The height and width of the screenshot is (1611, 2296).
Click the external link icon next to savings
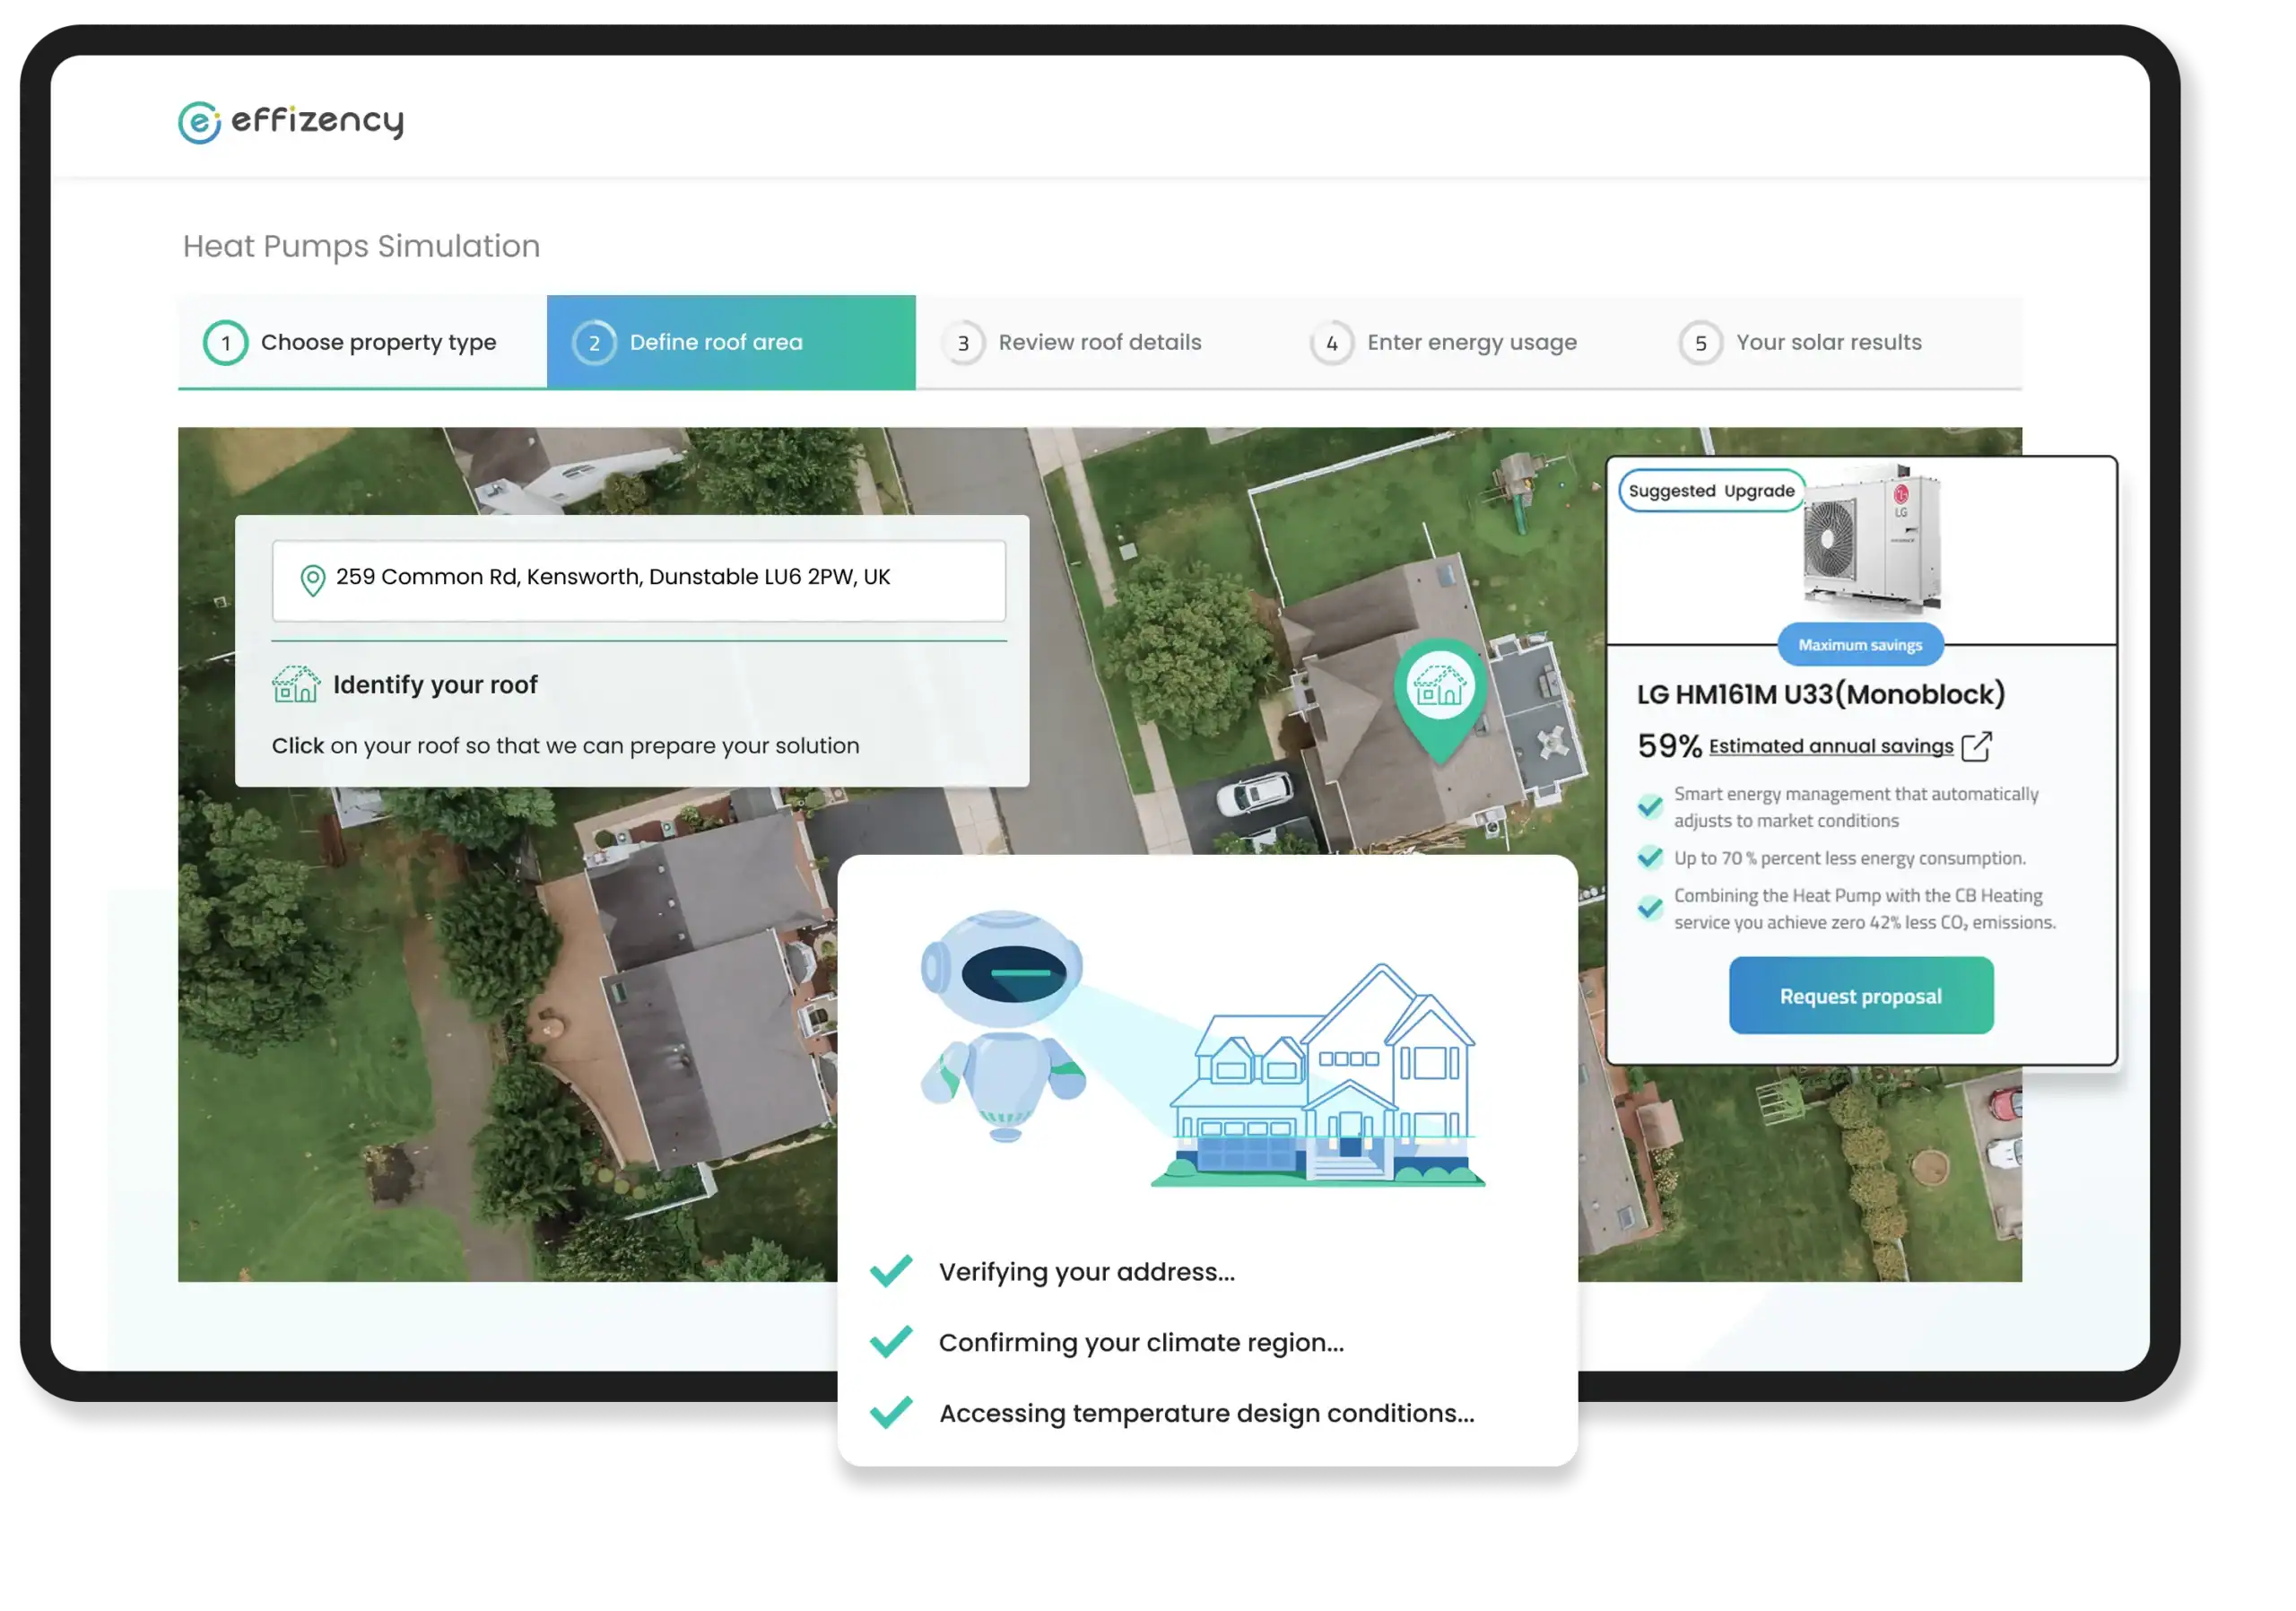pos(1976,746)
